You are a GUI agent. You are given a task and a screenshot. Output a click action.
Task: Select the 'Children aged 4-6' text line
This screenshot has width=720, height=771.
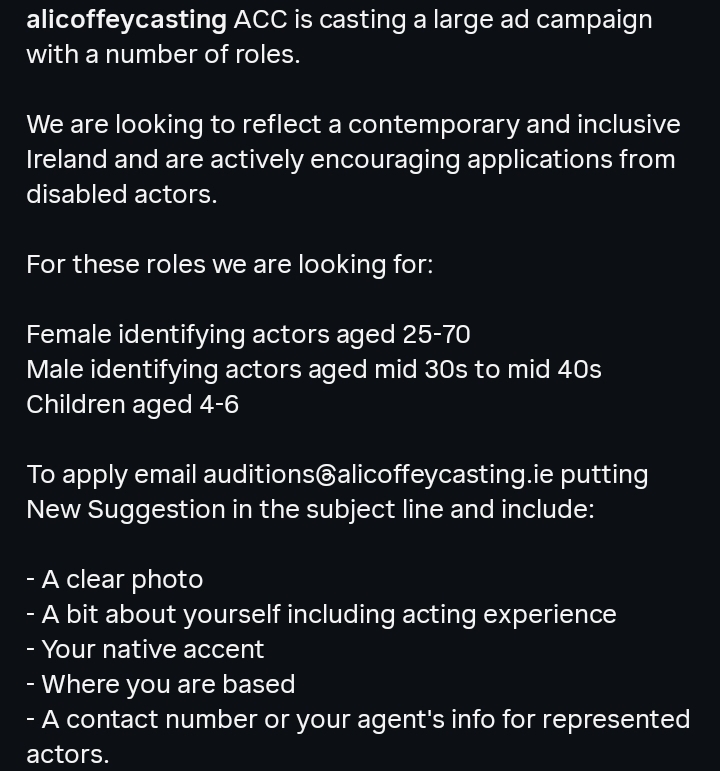click(x=133, y=405)
